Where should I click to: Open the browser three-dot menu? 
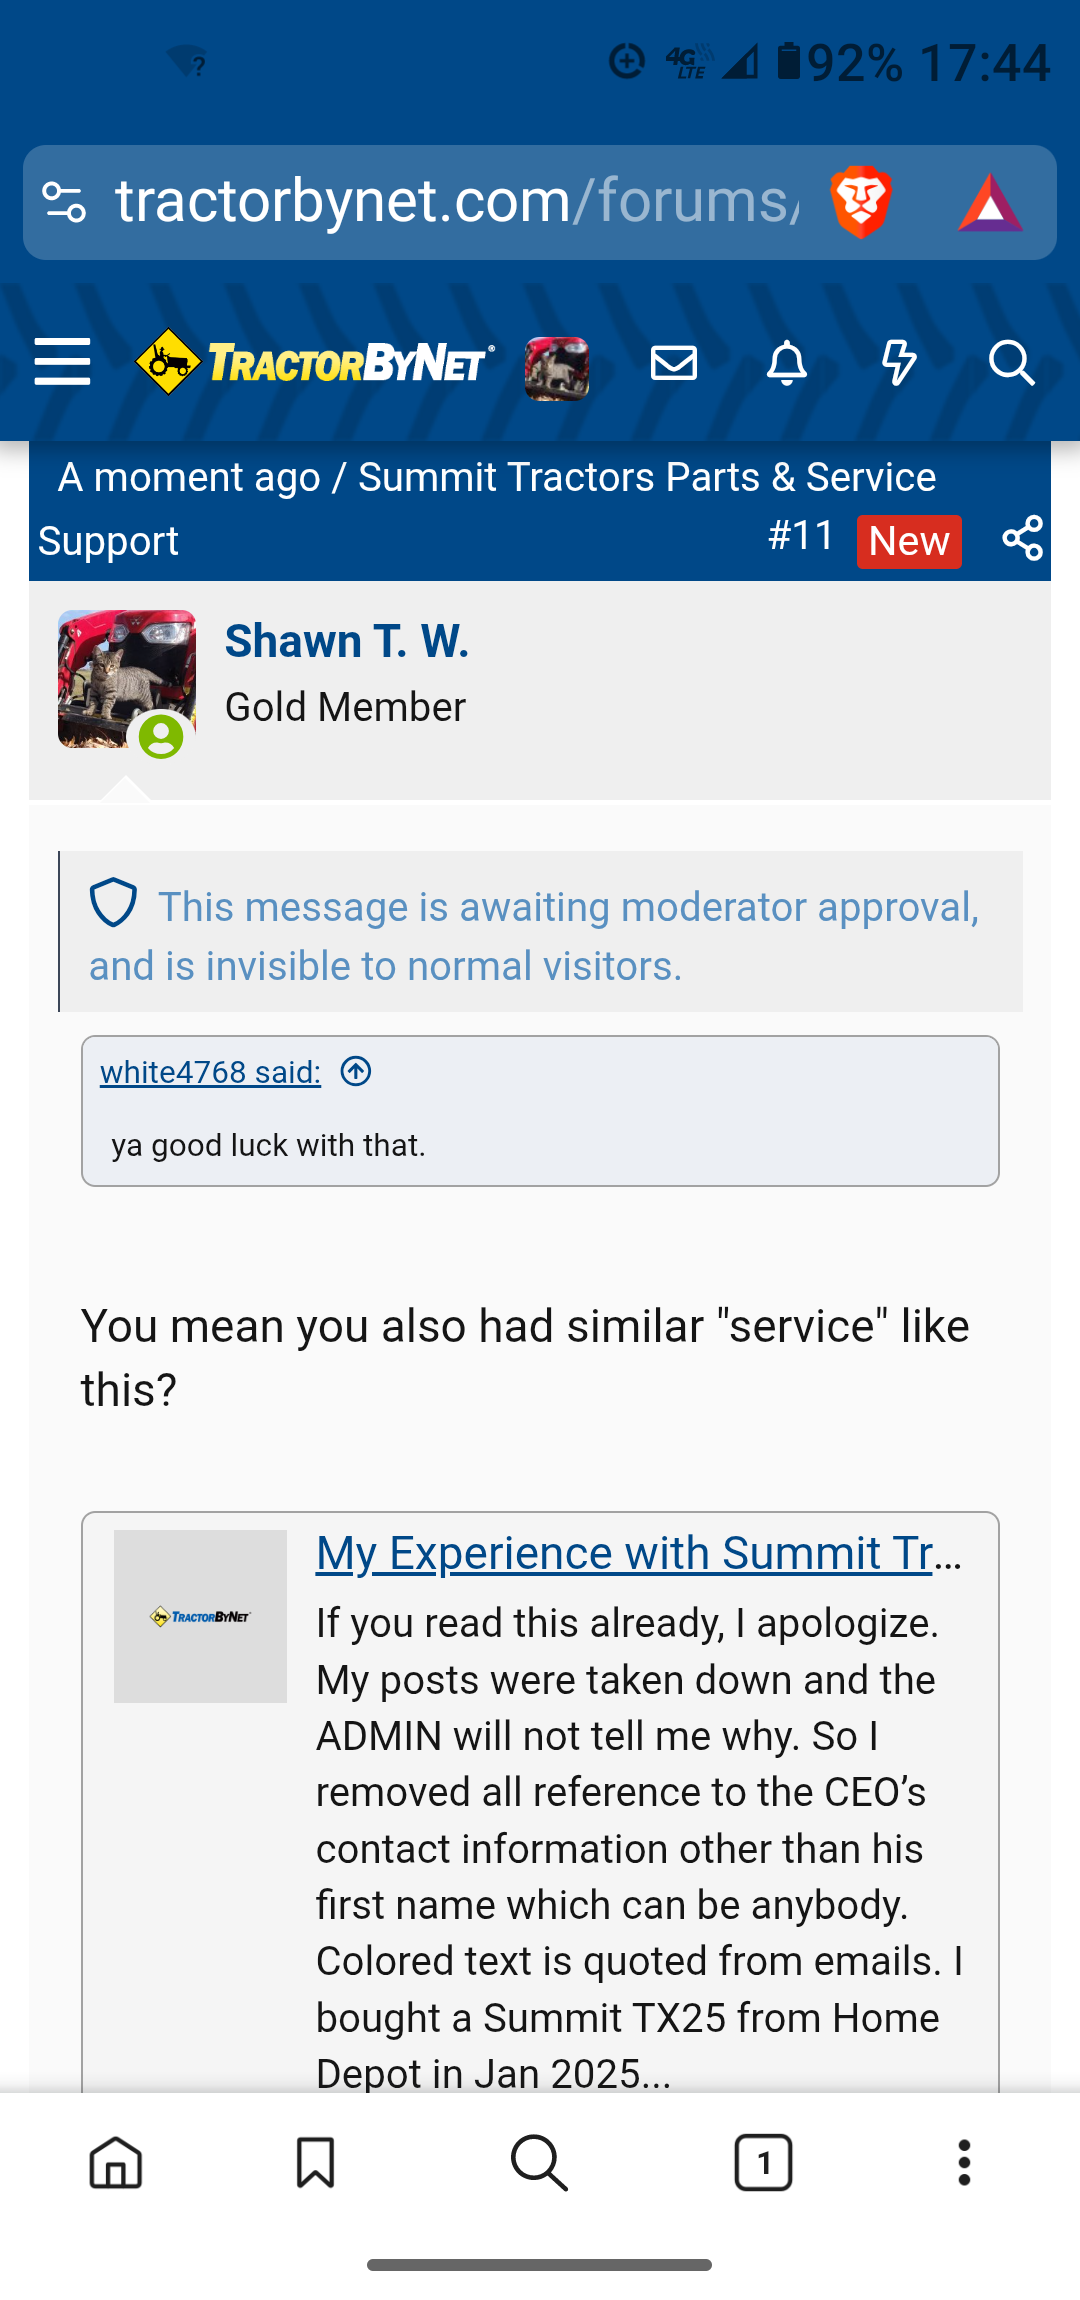964,2163
